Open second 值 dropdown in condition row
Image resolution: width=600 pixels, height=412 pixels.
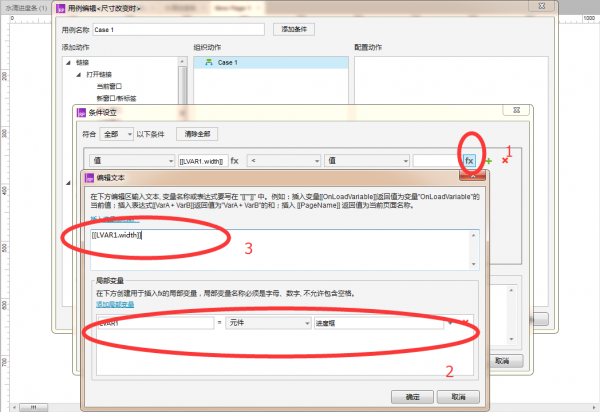[x=367, y=161]
